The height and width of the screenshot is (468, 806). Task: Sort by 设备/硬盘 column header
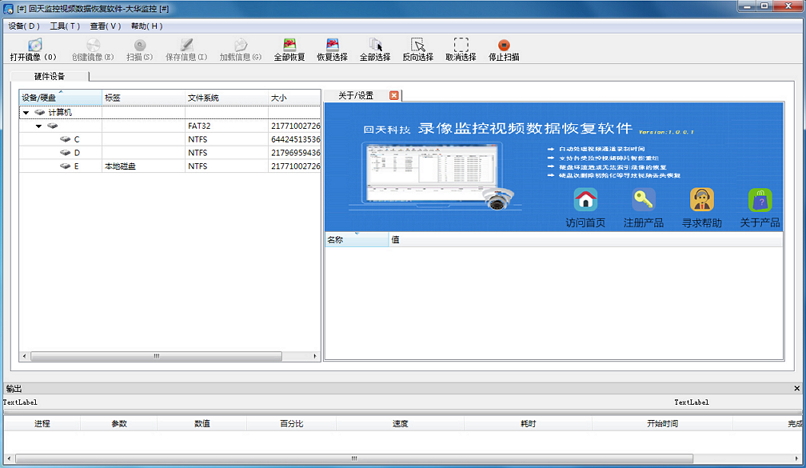pos(61,98)
